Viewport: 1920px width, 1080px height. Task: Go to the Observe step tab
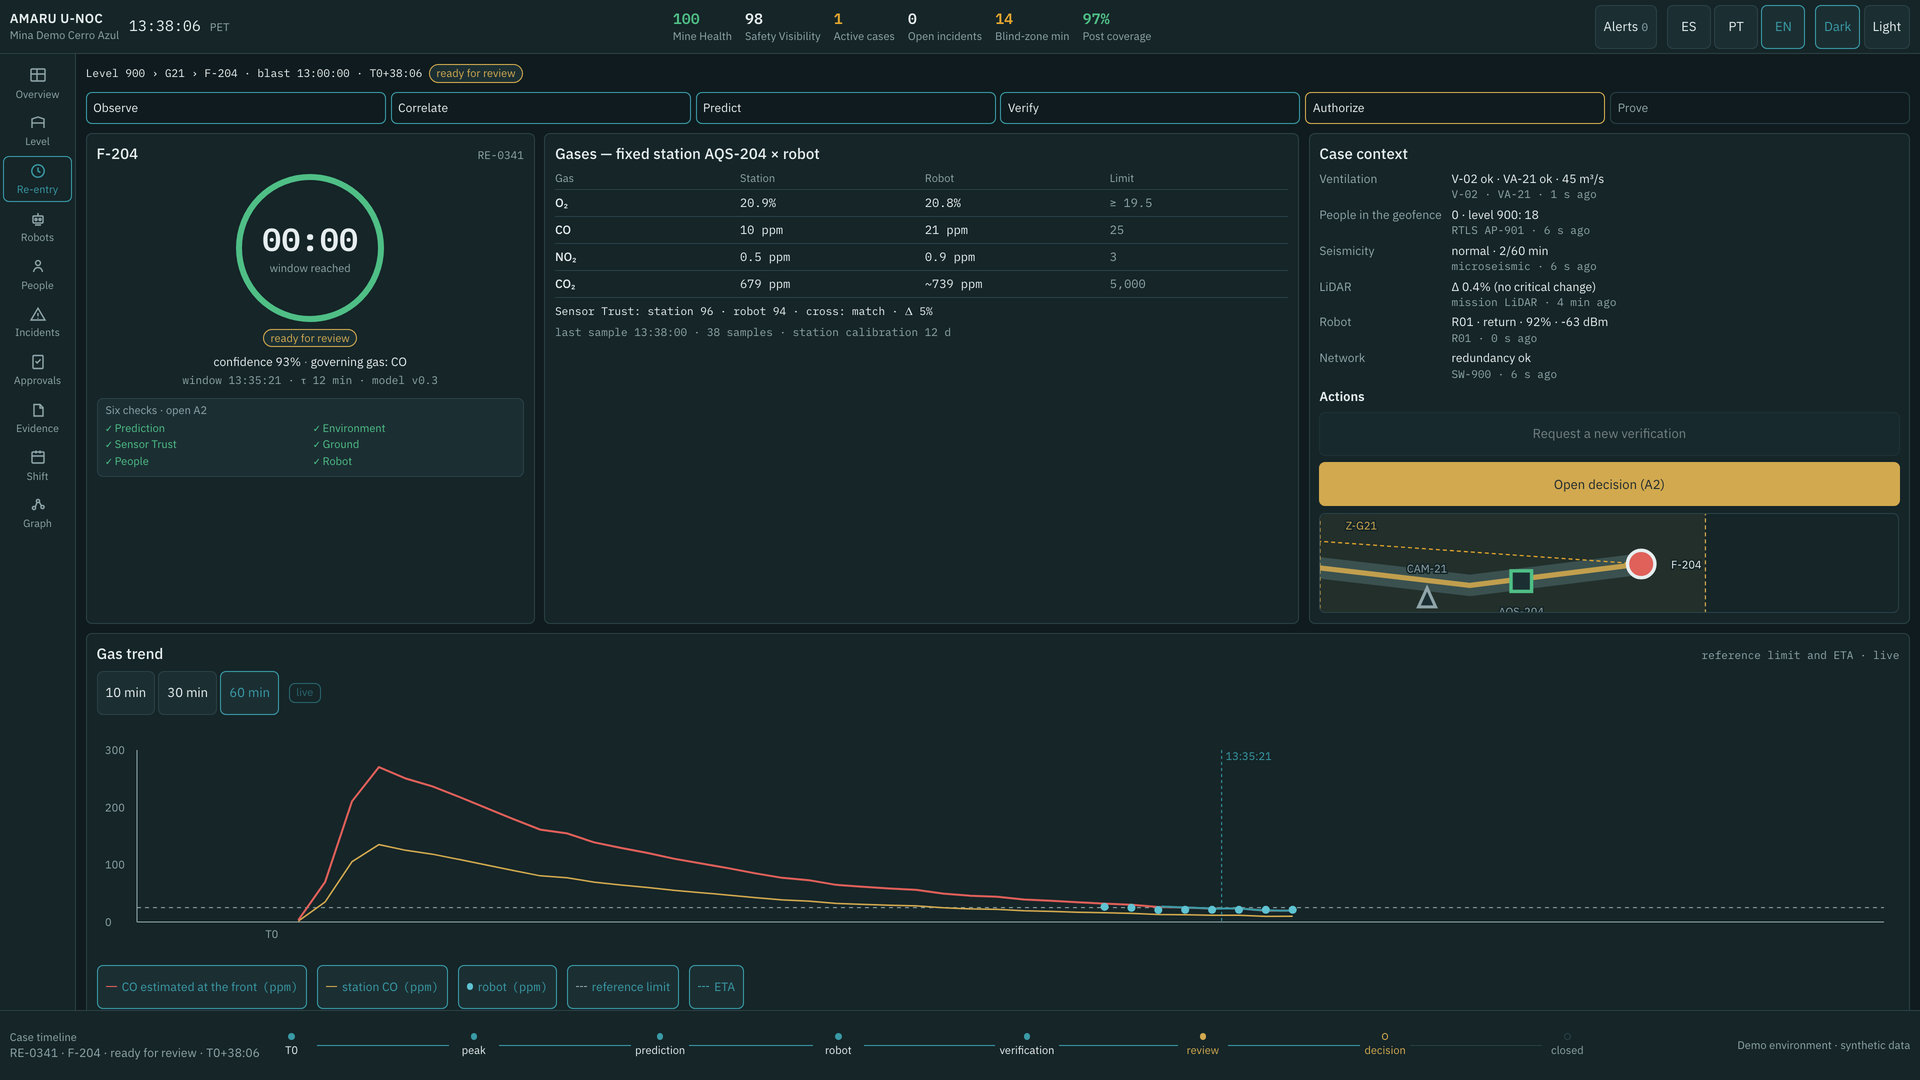[236, 108]
